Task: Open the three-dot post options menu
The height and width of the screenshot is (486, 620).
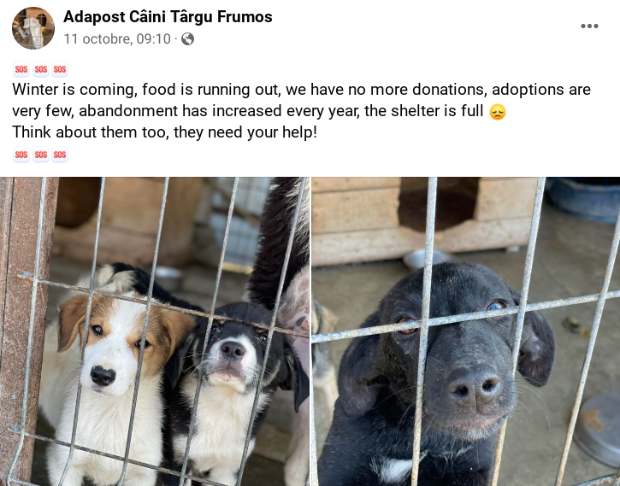Action: (589, 26)
